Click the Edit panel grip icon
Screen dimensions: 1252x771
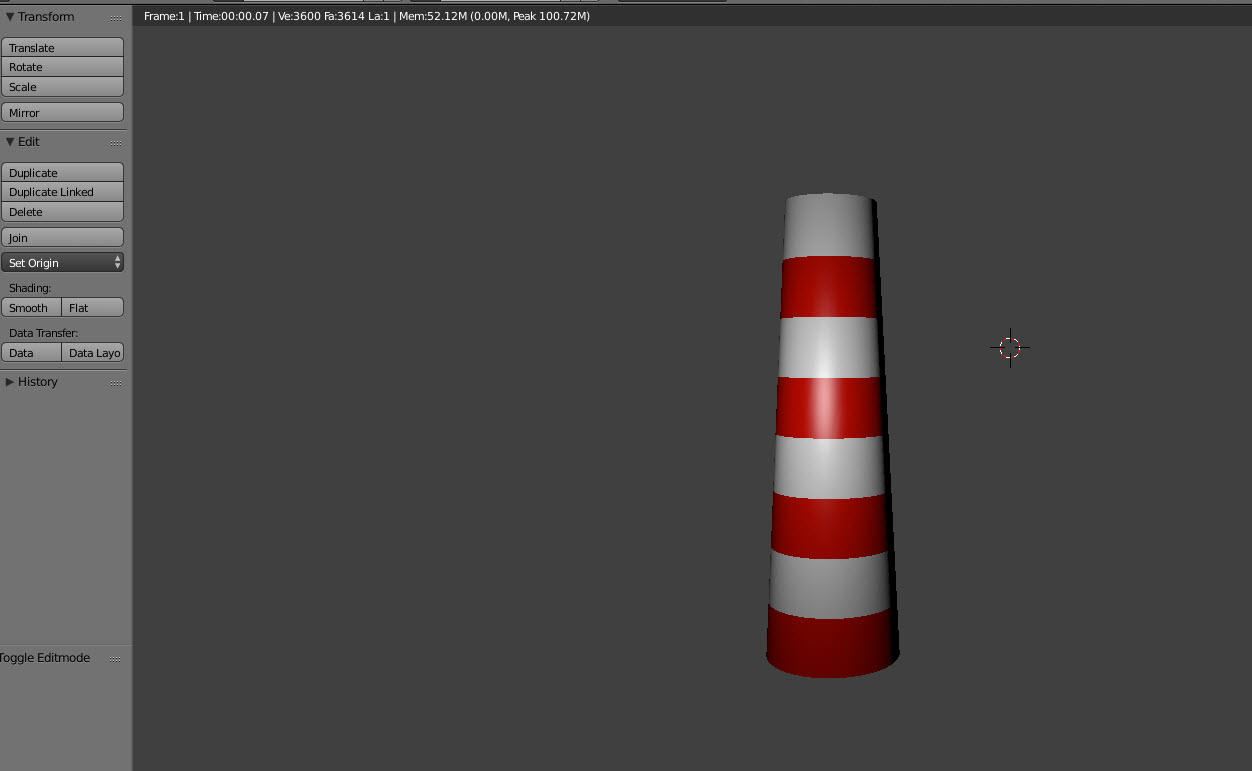tap(116, 141)
